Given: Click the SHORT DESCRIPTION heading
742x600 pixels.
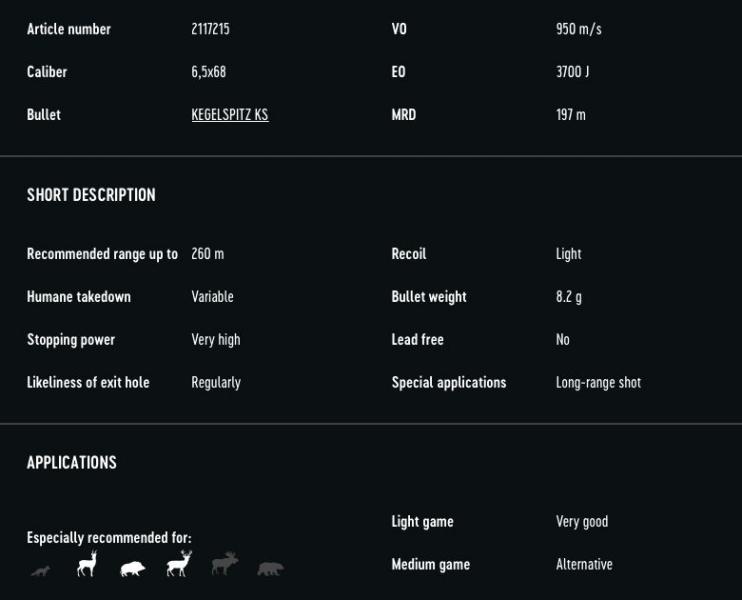Looking at the screenshot, I should (x=91, y=195).
